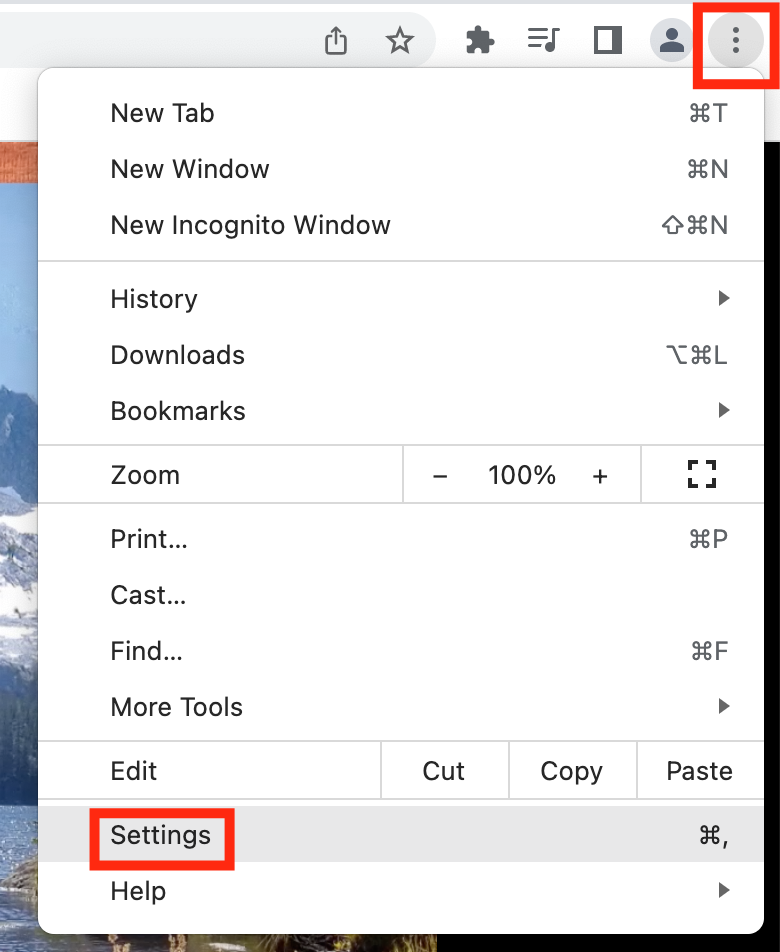Click the Cut button
780x952 pixels.
444,771
